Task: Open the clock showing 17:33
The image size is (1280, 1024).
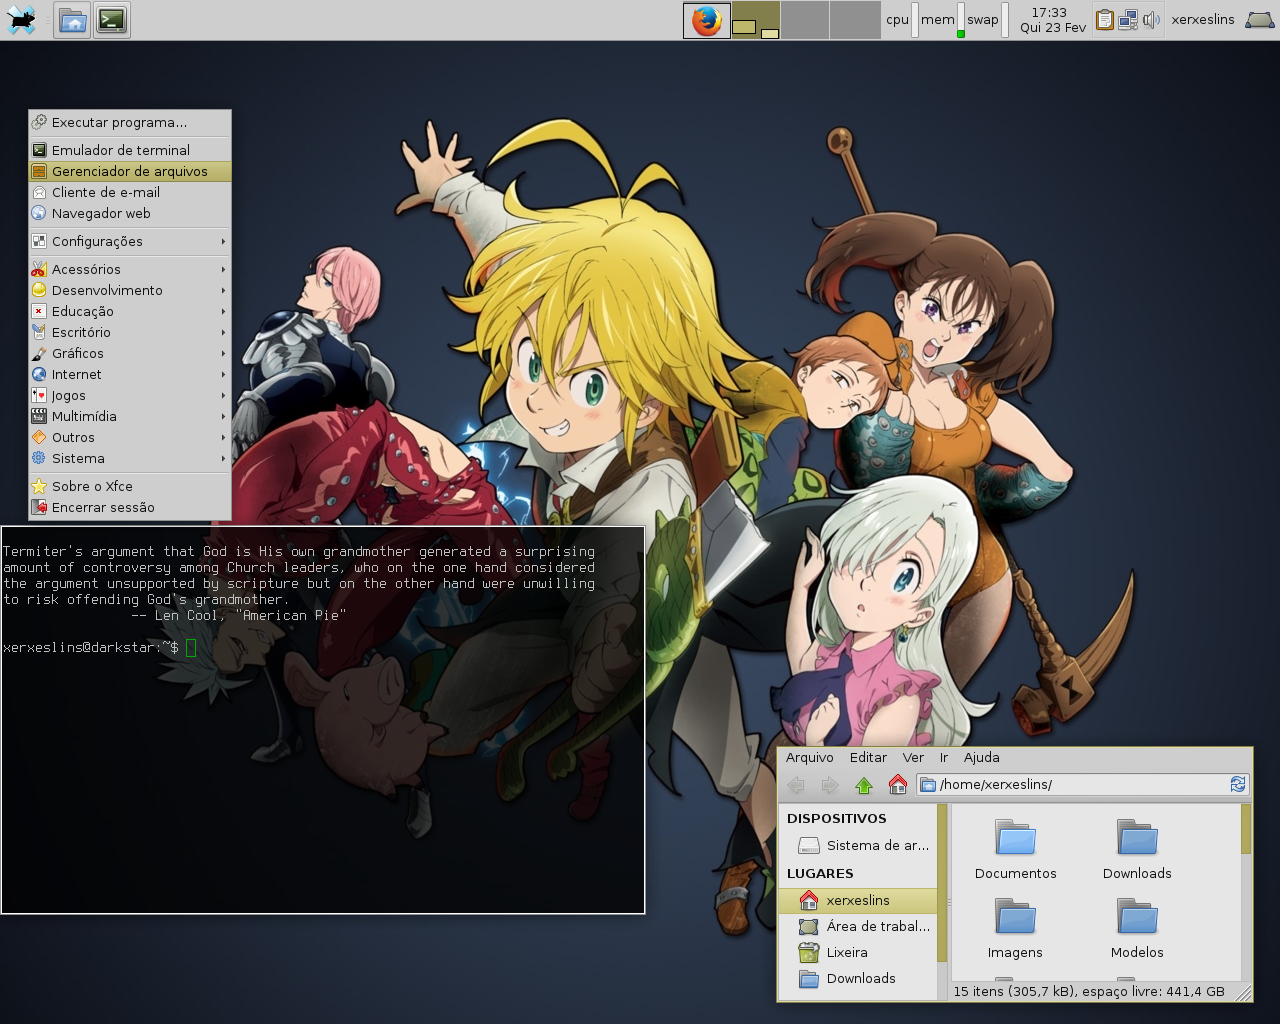Action: click(1052, 20)
